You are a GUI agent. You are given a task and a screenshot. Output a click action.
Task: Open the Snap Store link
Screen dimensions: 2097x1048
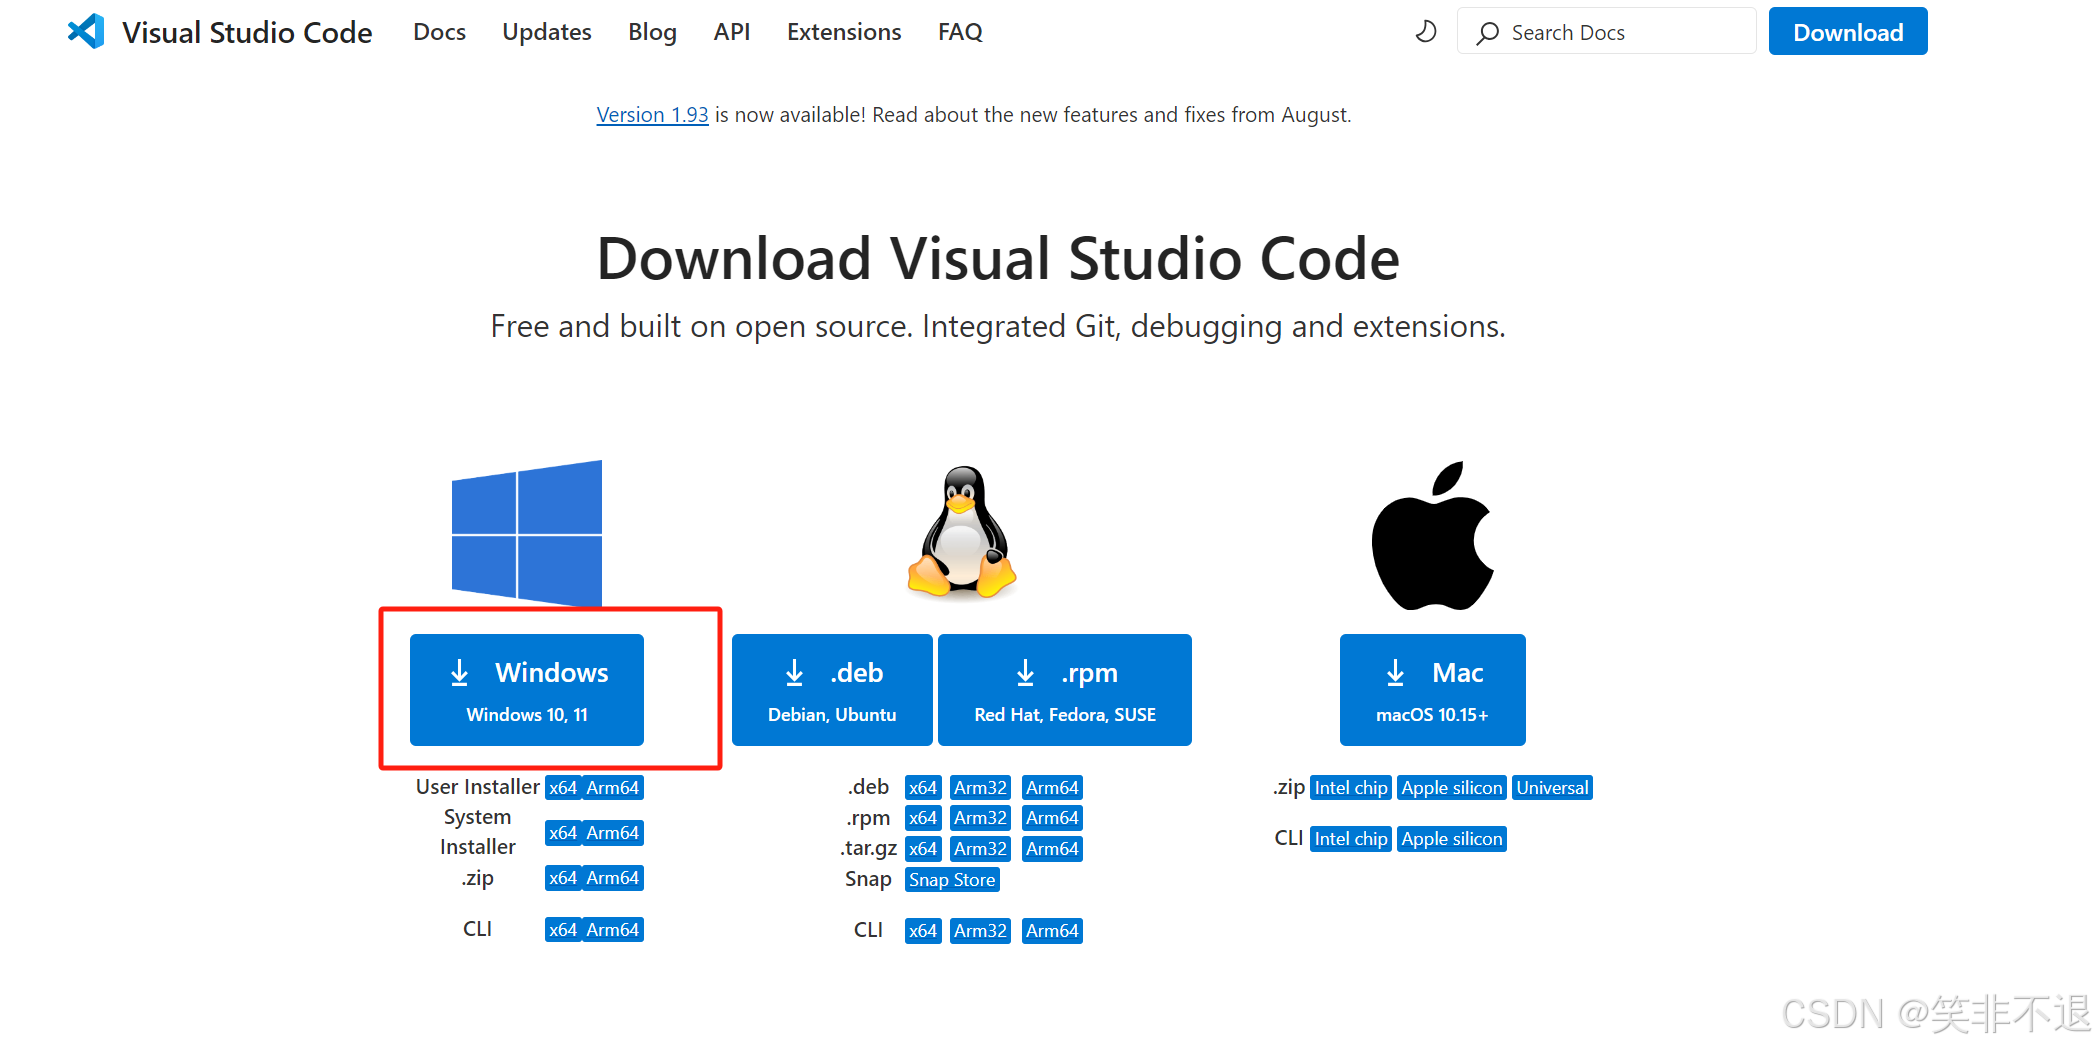pyautogui.click(x=952, y=880)
